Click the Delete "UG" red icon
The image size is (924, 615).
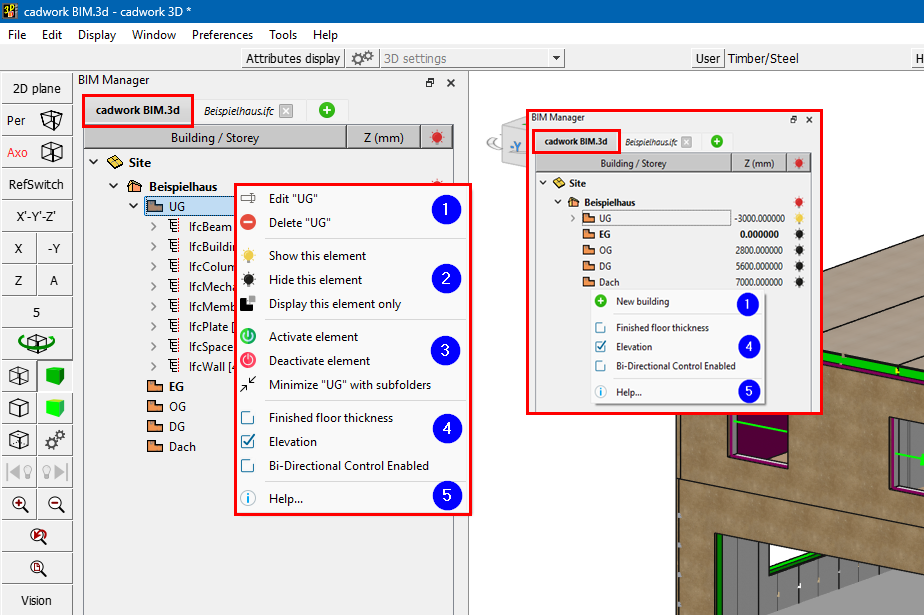coord(248,223)
